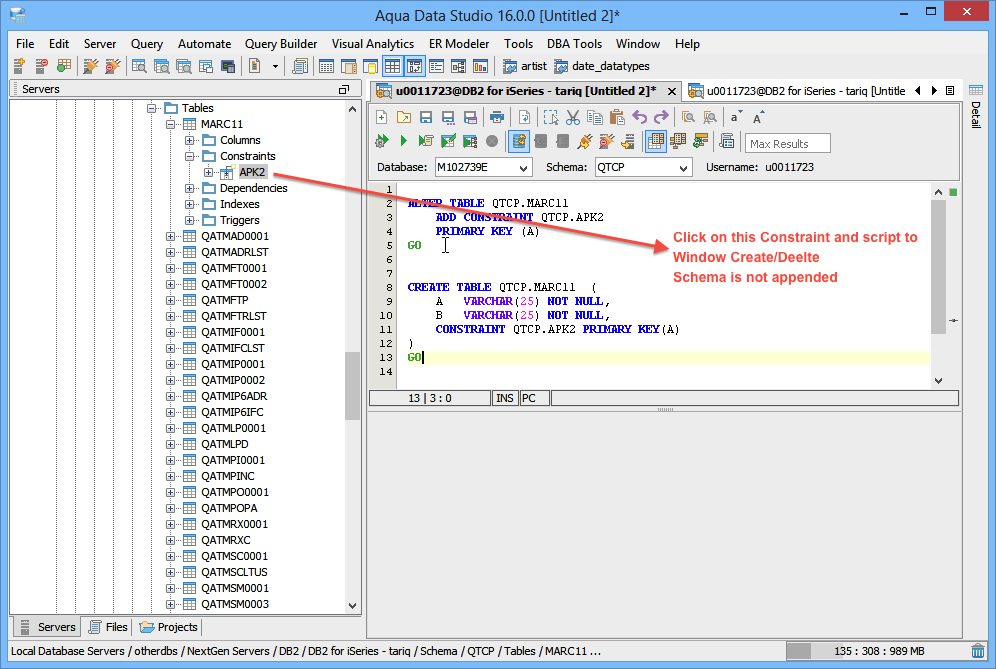Expand the Columns folder
The image size is (996, 669).
point(189,140)
